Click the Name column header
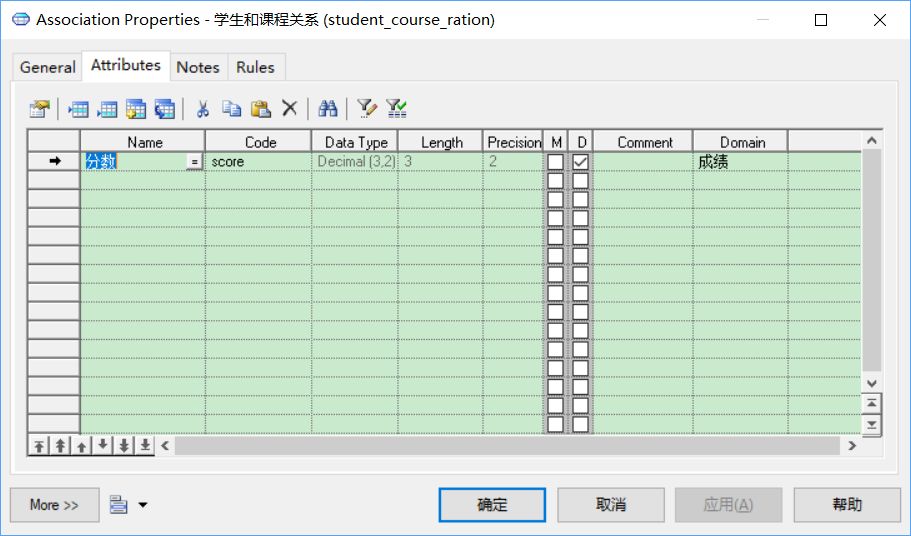Viewport: 911px width, 536px height. [143, 142]
